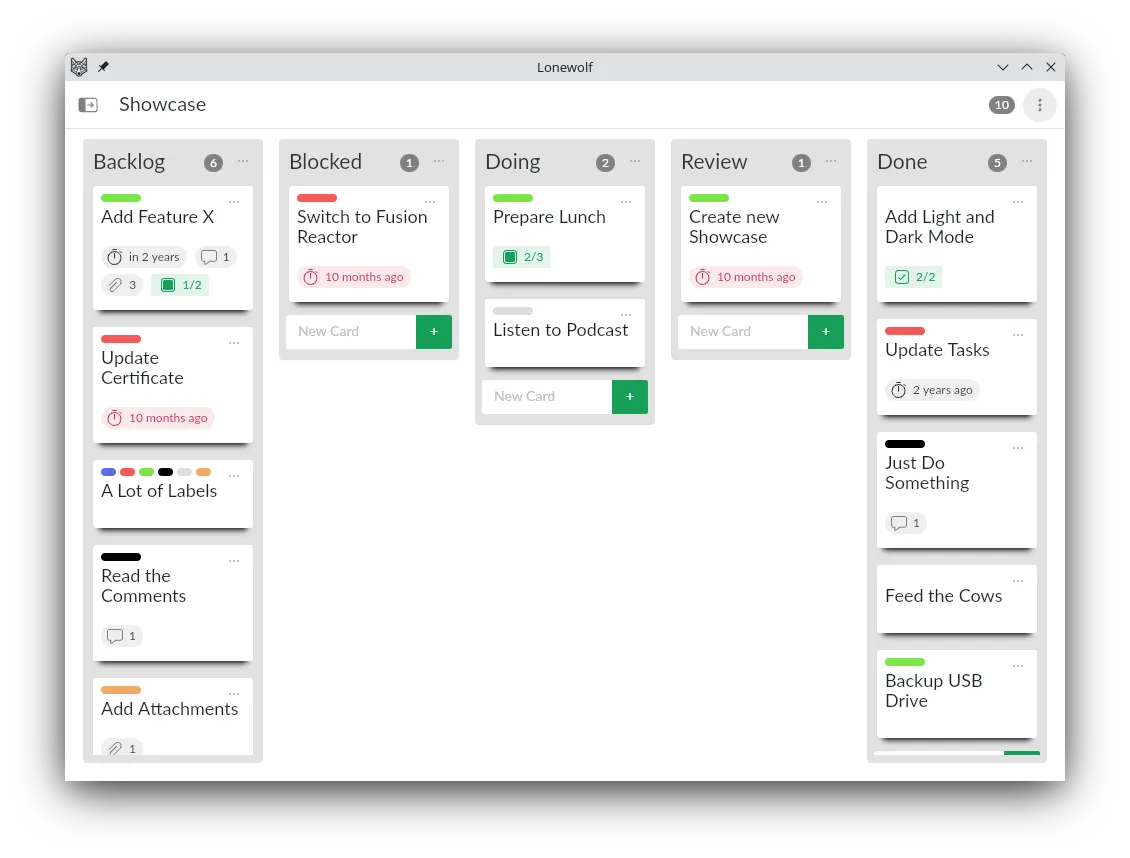This screenshot has height=858, width=1130.
Task: Open the 'Backup USB Drive' card
Action: point(957,694)
